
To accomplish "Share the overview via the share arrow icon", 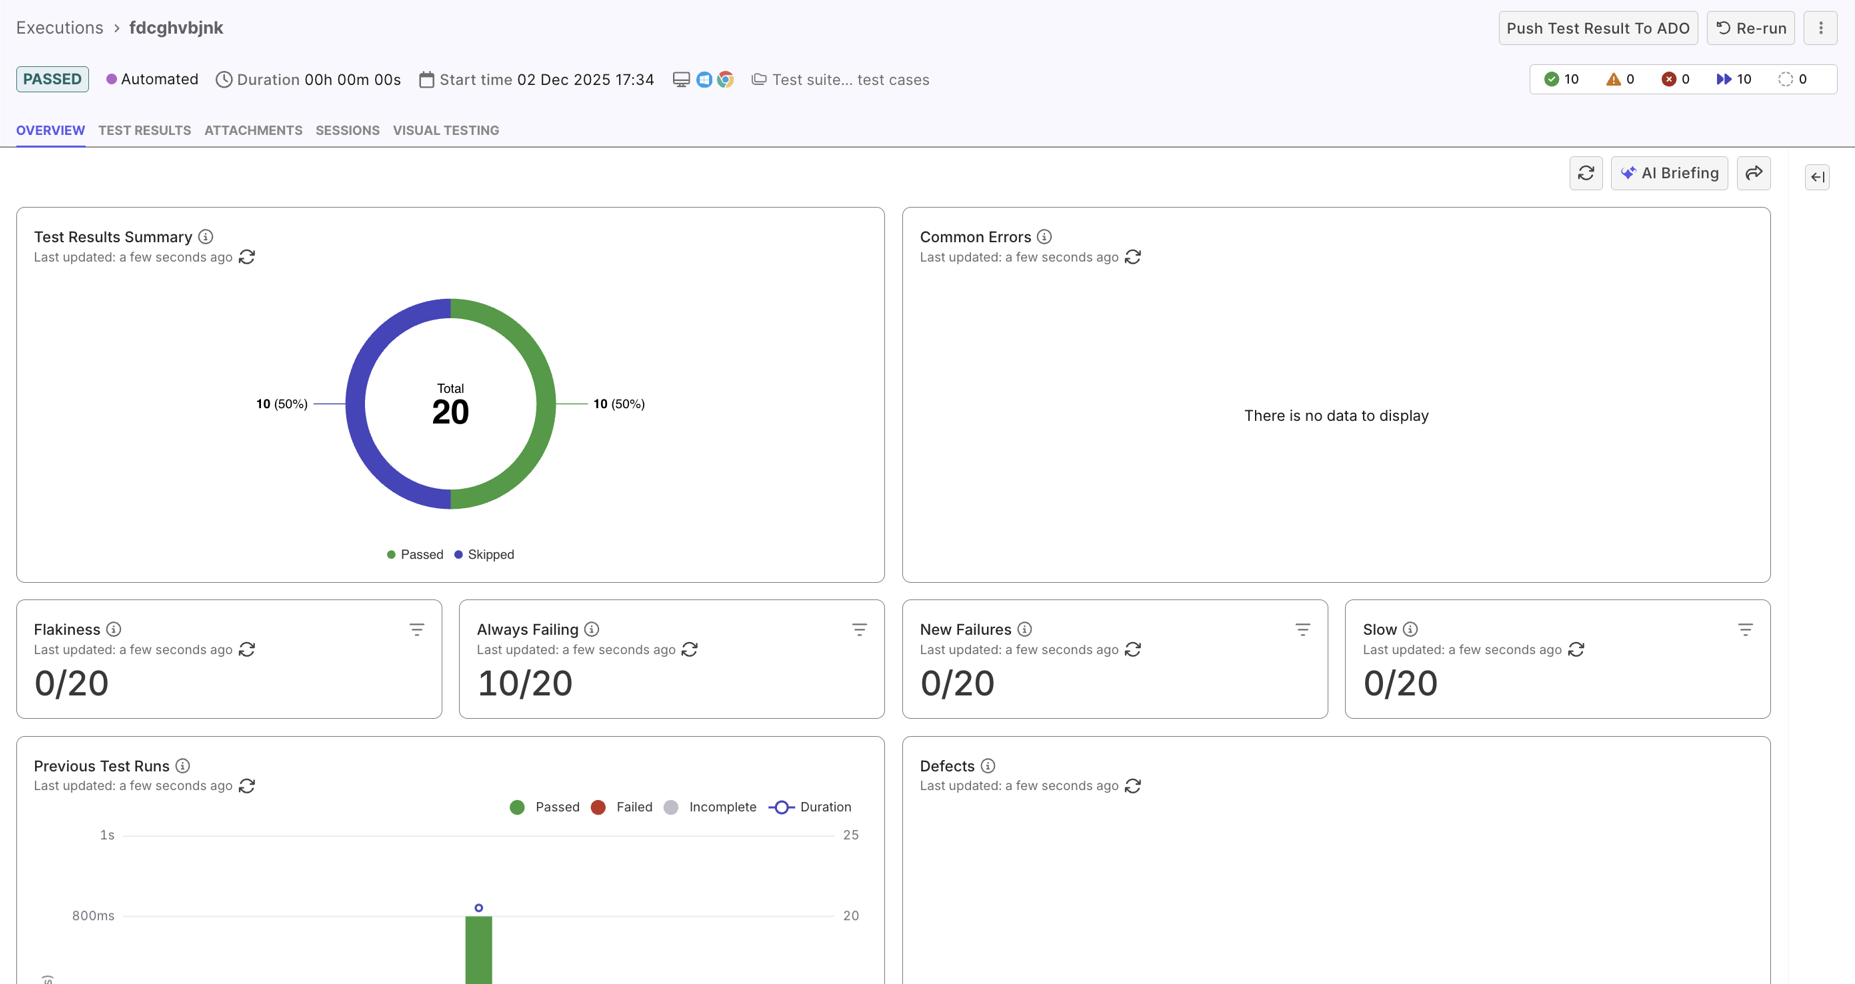I will 1753,172.
